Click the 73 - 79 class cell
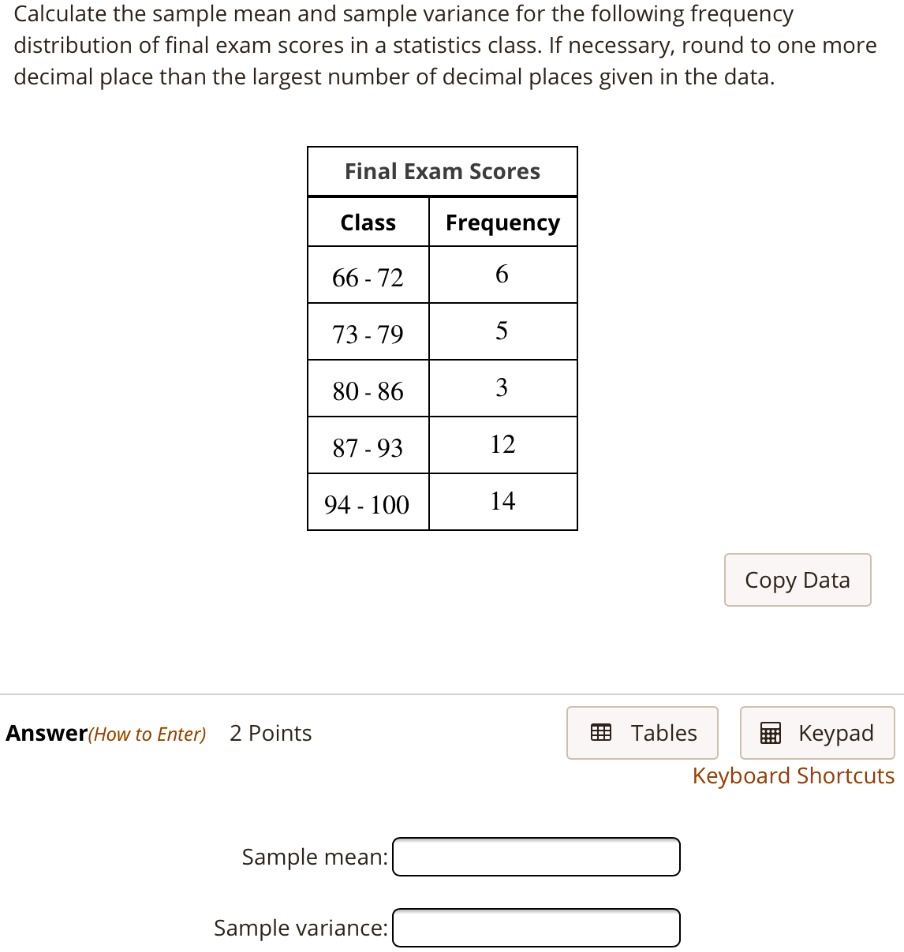The width and height of the screenshot is (904, 952). [368, 334]
